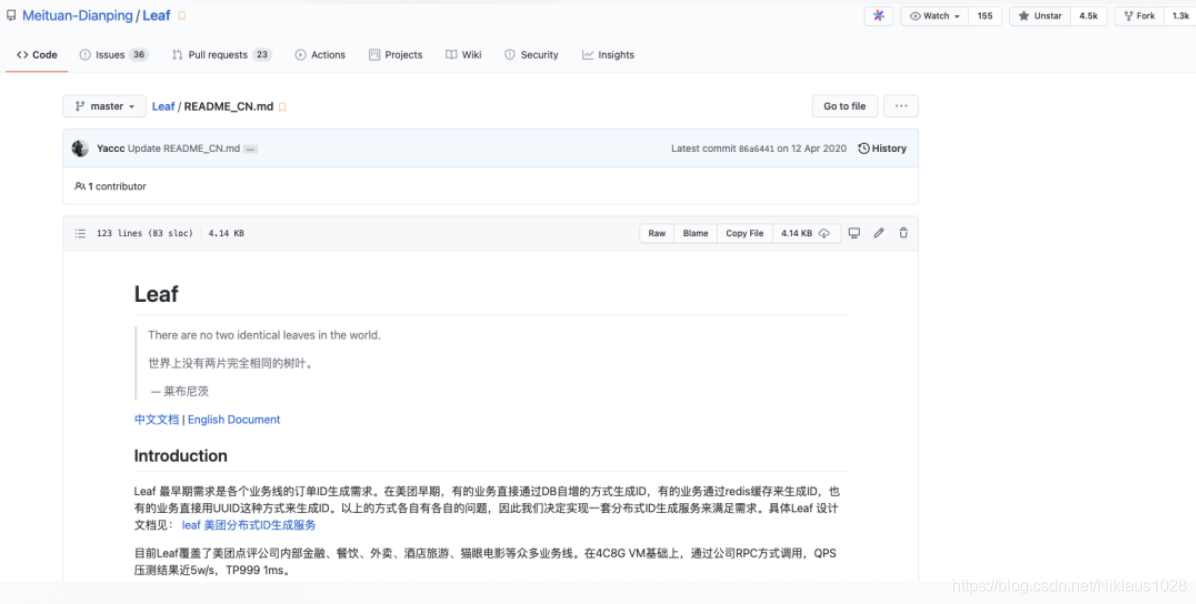1196x604 pixels.
Task: Switch to the Issues tab
Action: coord(114,55)
